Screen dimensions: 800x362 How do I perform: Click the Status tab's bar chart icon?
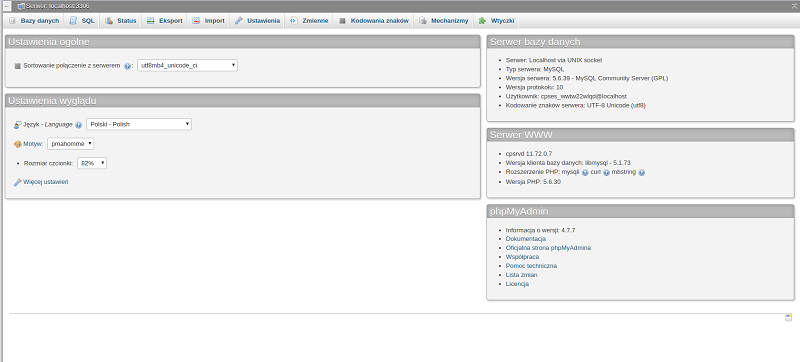(109, 21)
